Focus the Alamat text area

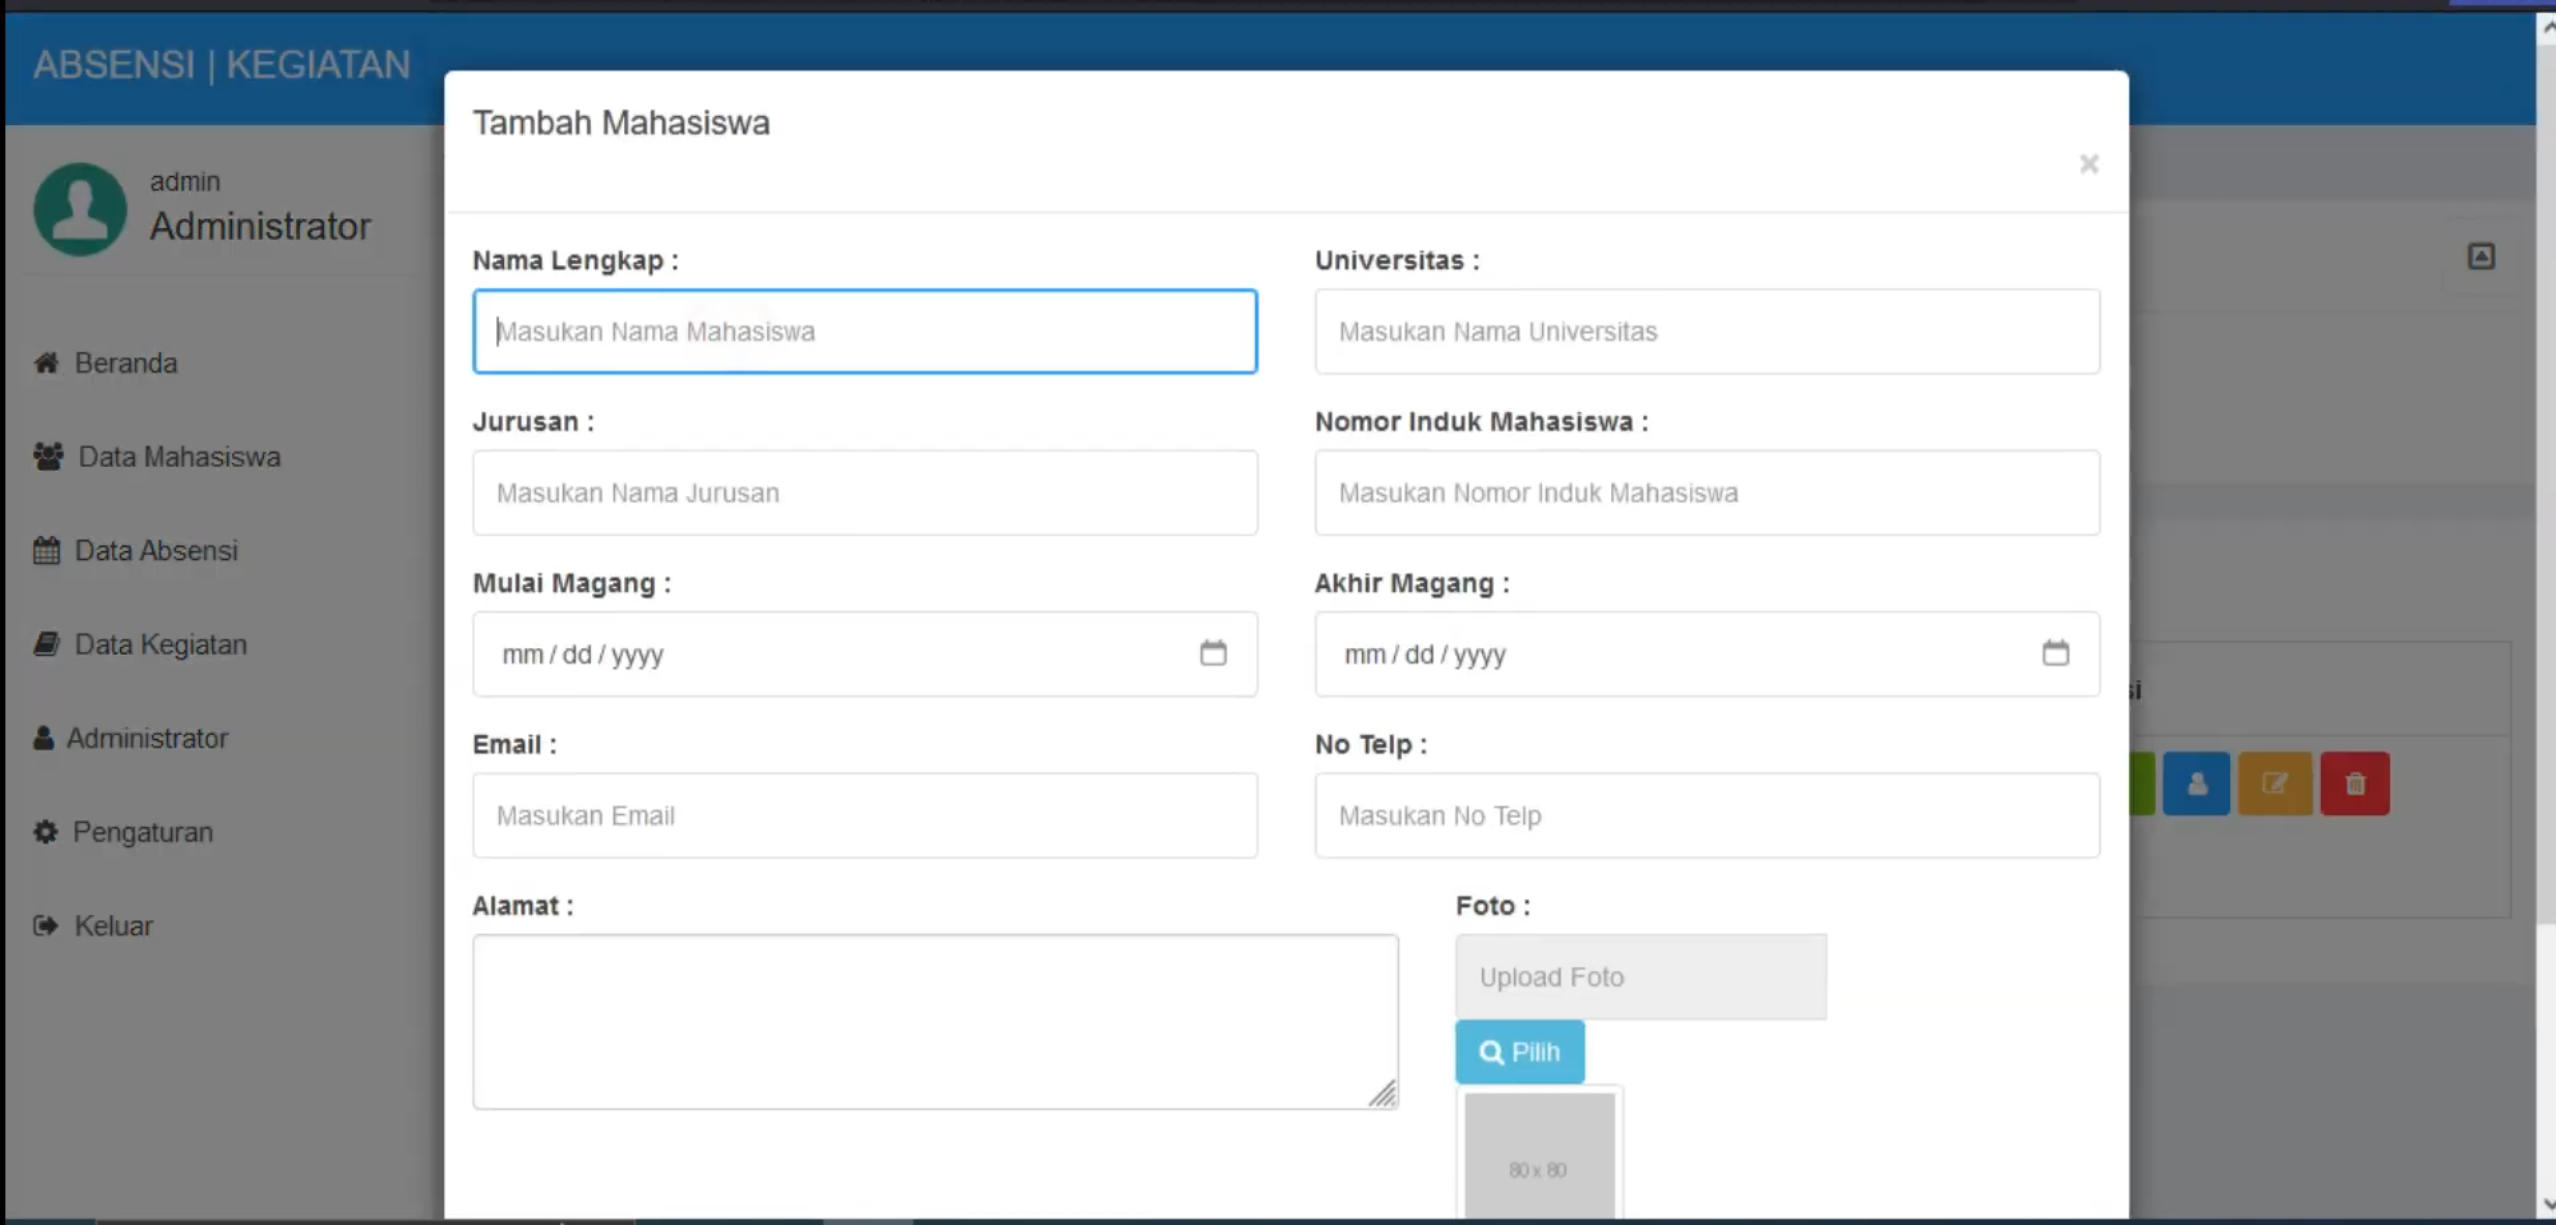[x=935, y=1022]
